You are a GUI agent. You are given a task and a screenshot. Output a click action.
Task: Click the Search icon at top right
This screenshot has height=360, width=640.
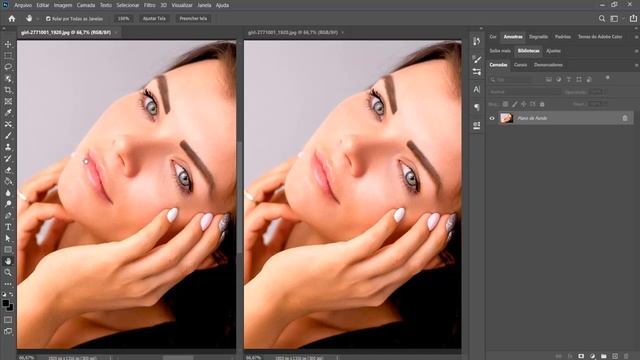point(602,19)
